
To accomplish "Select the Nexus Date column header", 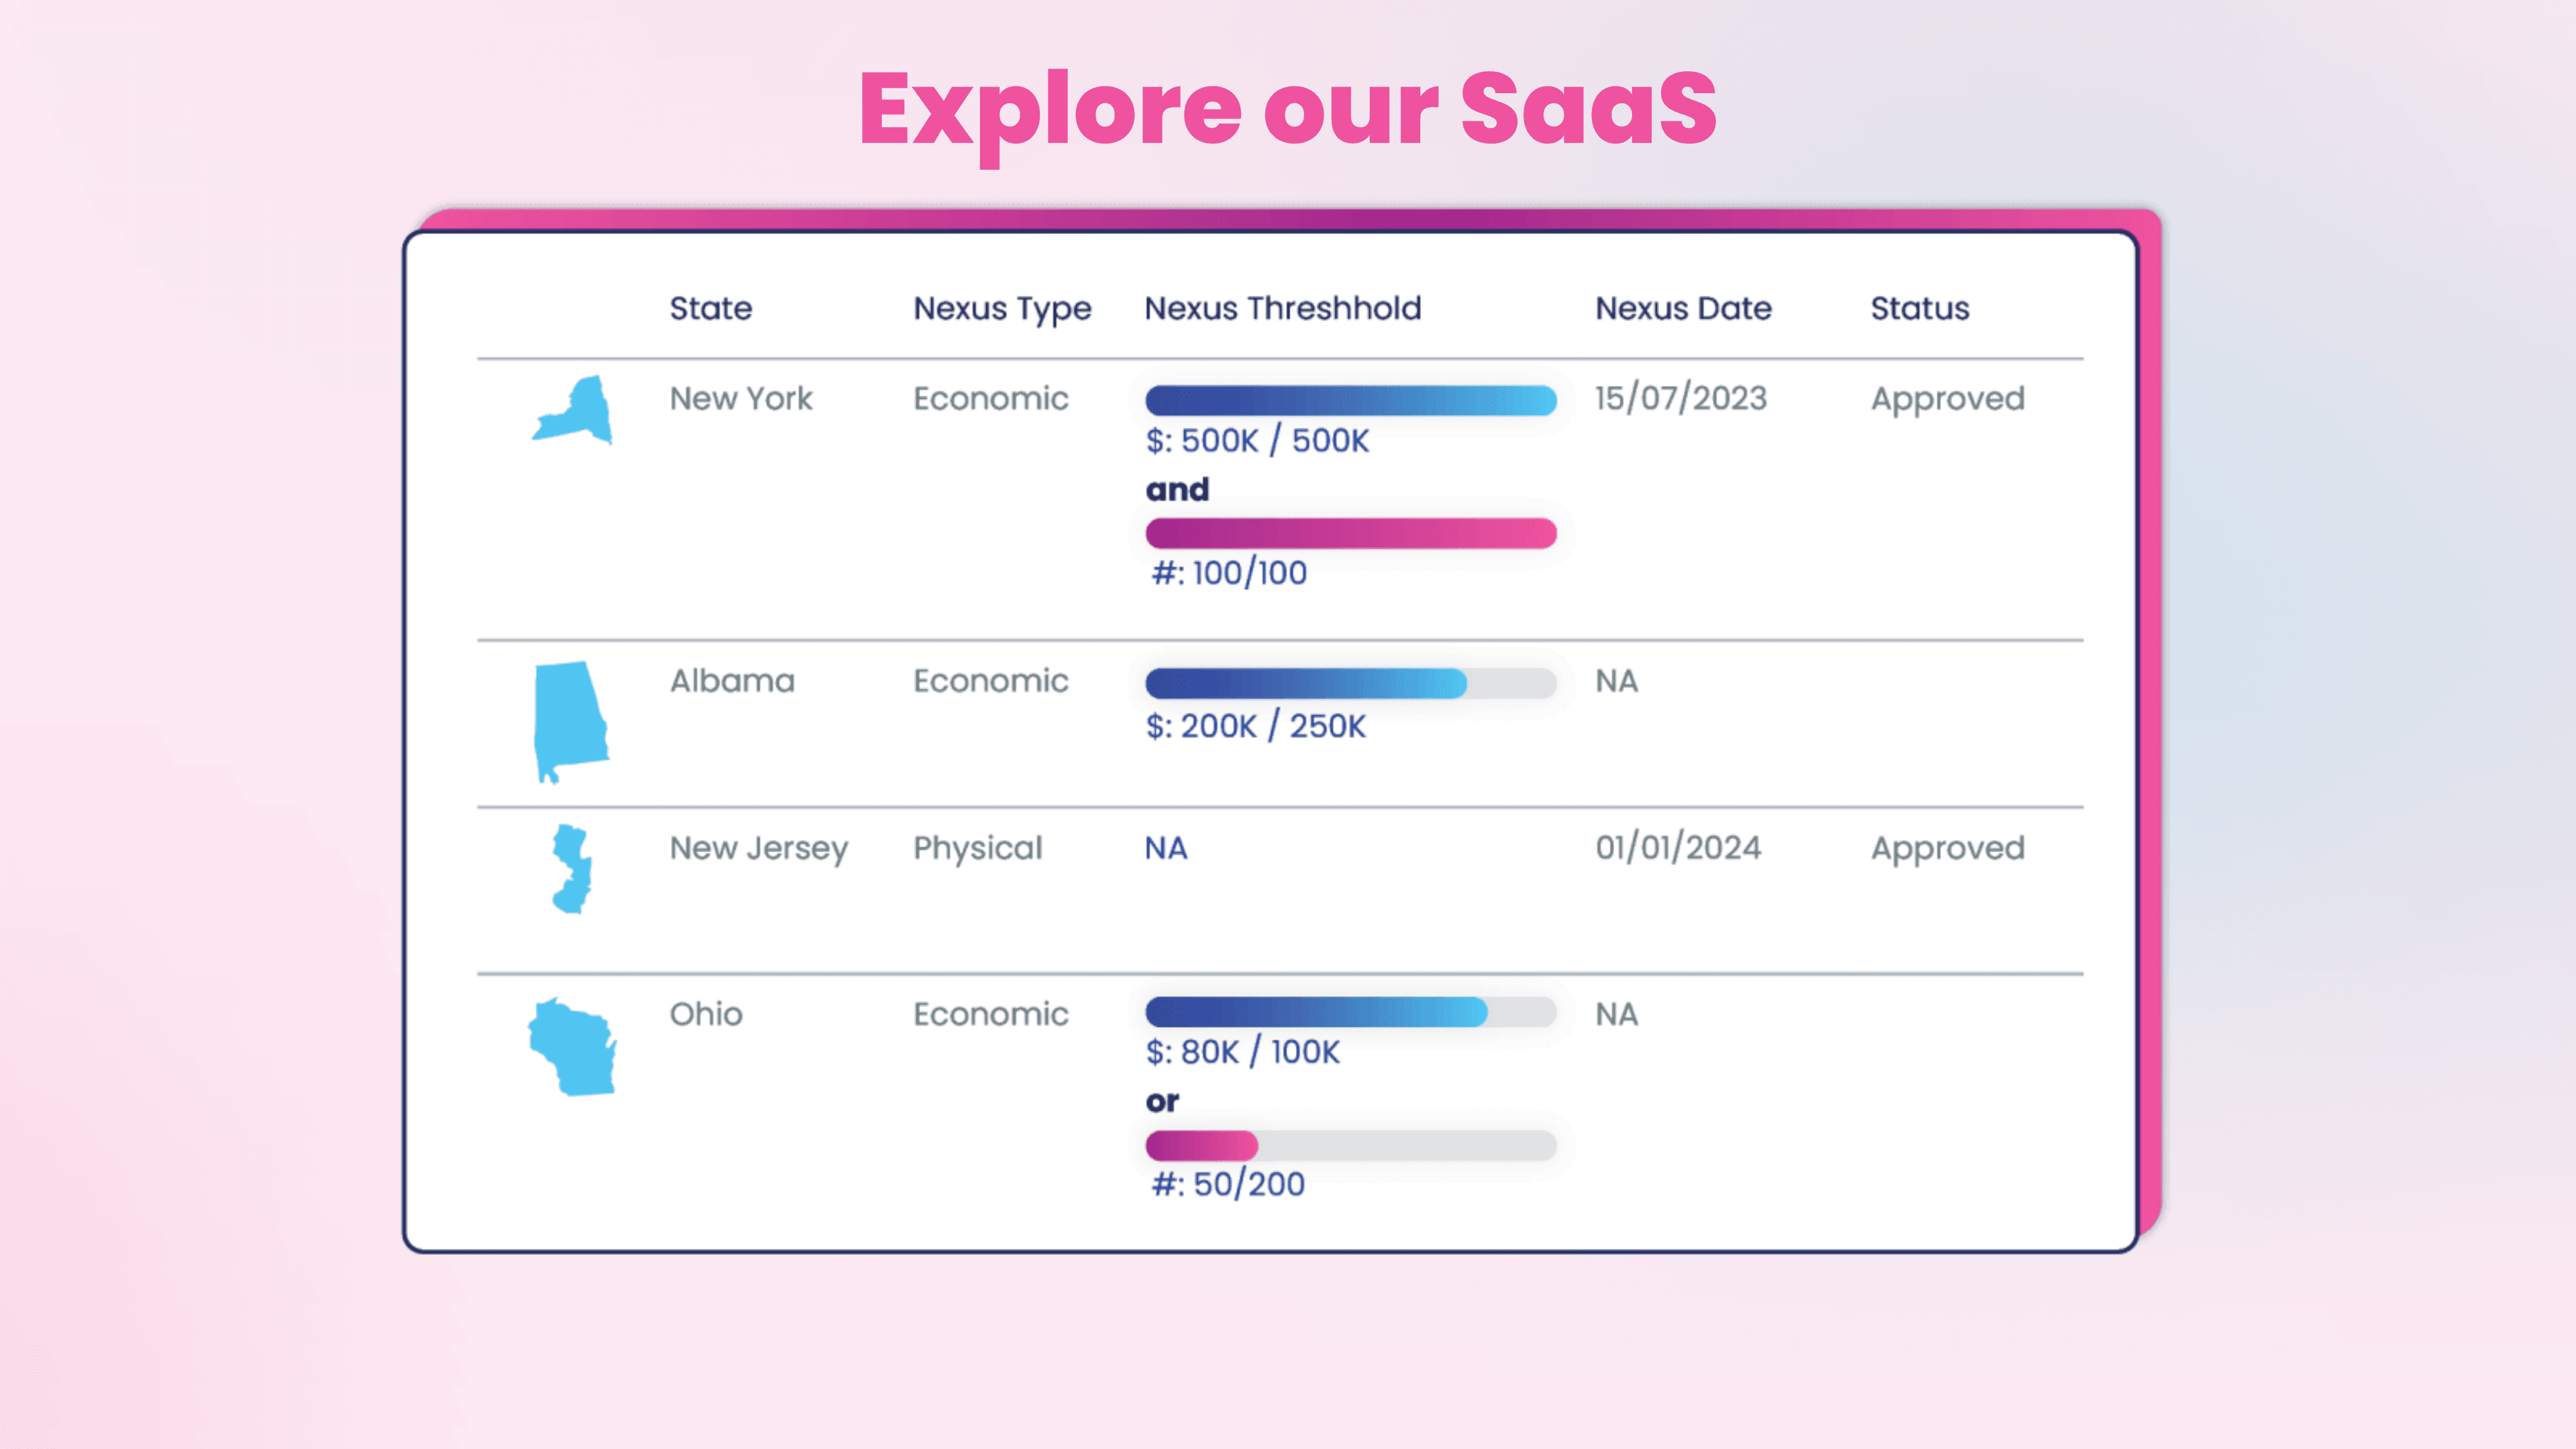I will click(x=1683, y=308).
